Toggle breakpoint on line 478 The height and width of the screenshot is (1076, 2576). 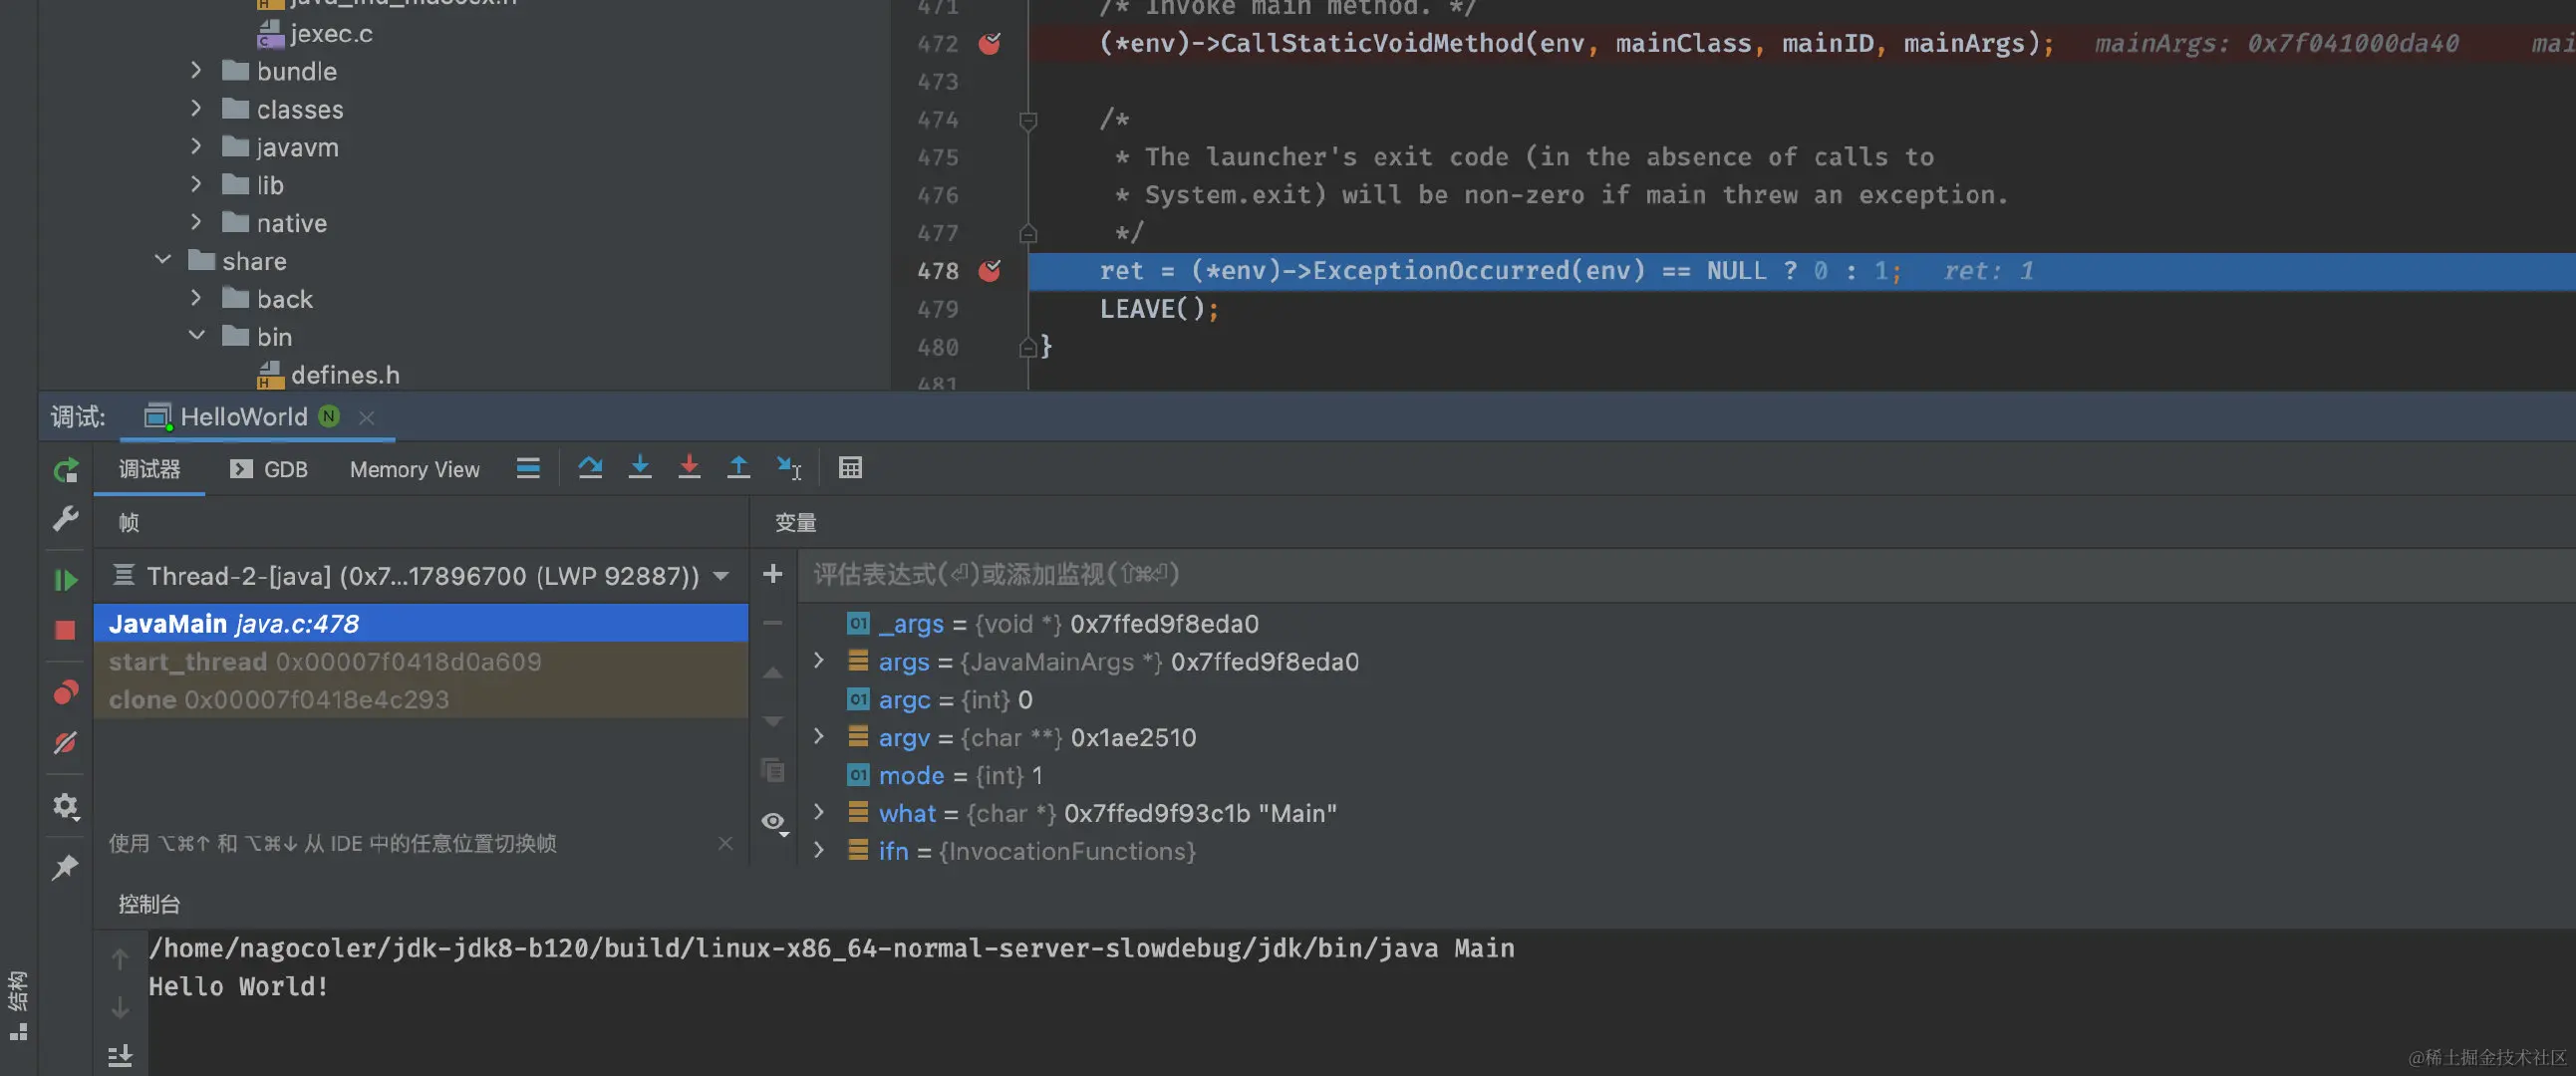990,271
